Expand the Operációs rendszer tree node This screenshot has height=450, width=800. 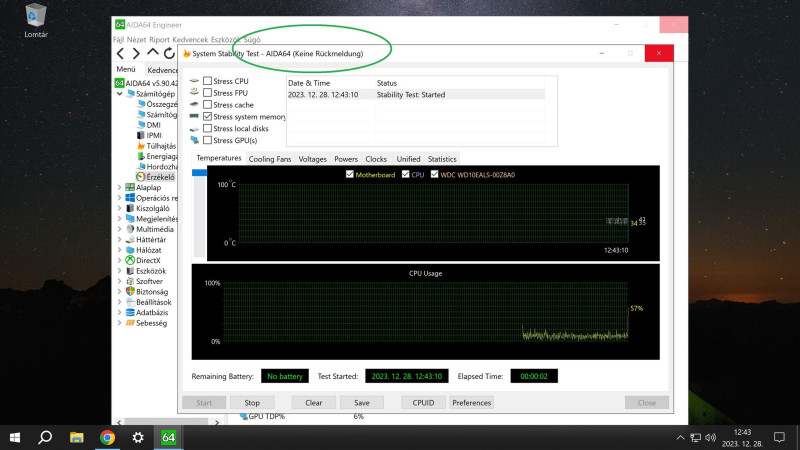click(x=119, y=198)
